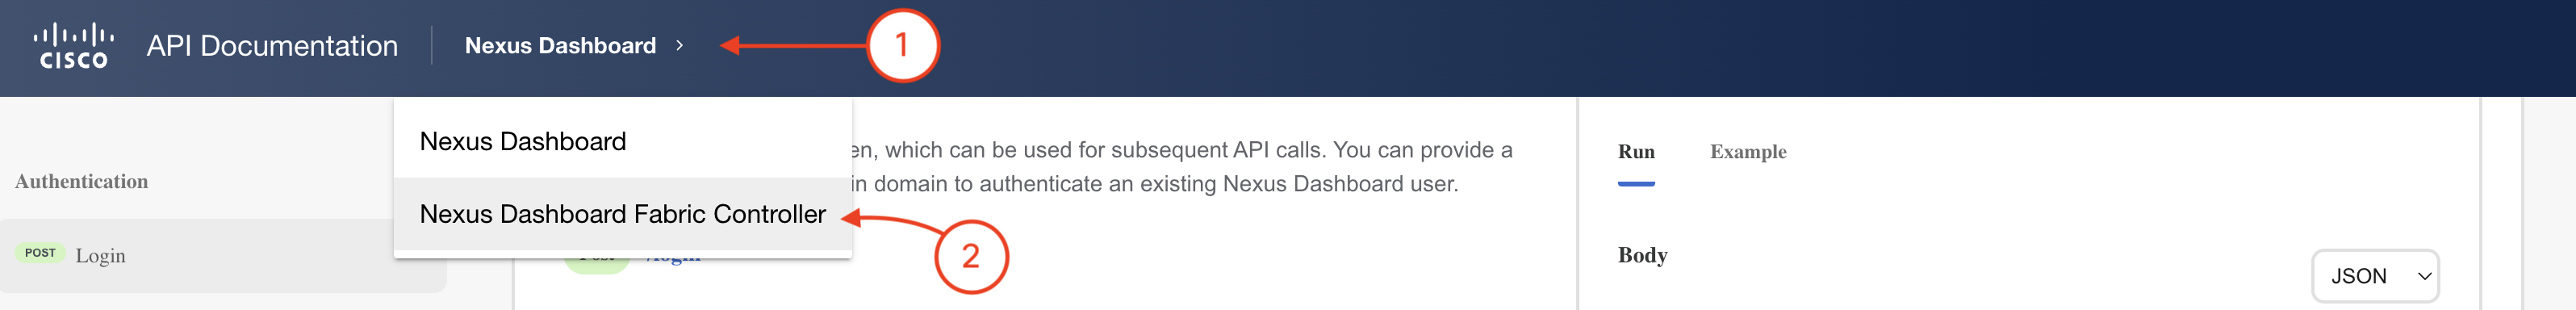Select the Authentication section in sidebar
Screen dimensions: 2576x310
pos(81,182)
